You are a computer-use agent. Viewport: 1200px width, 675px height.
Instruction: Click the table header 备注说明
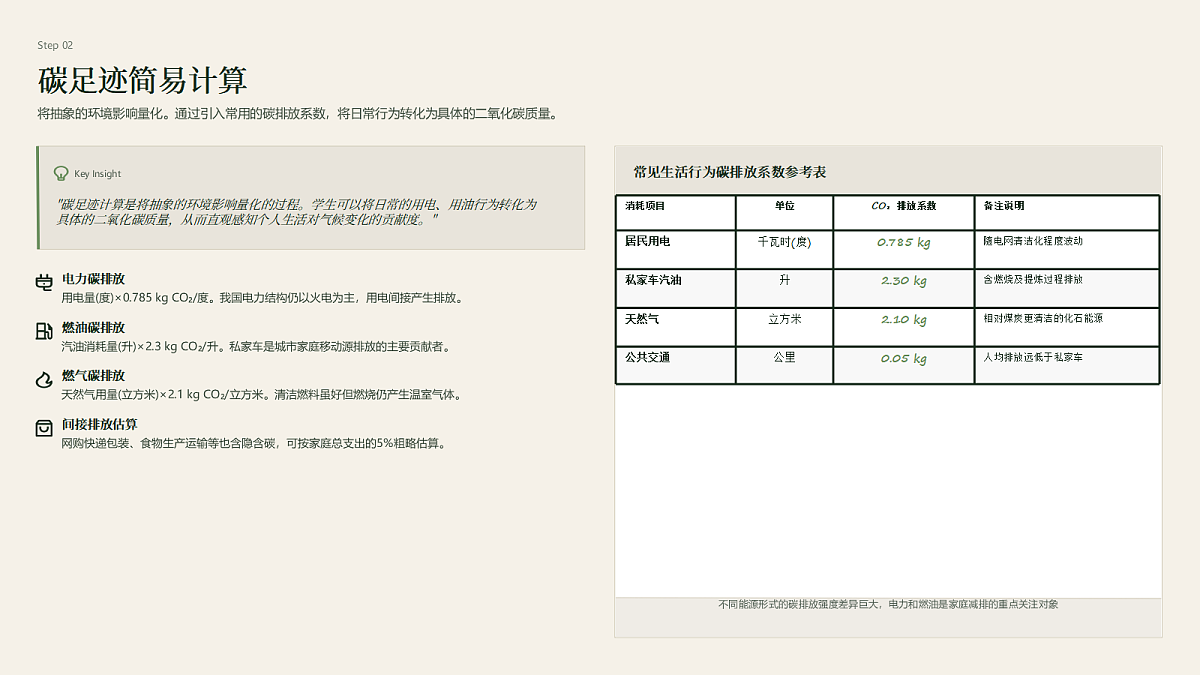point(1004,206)
